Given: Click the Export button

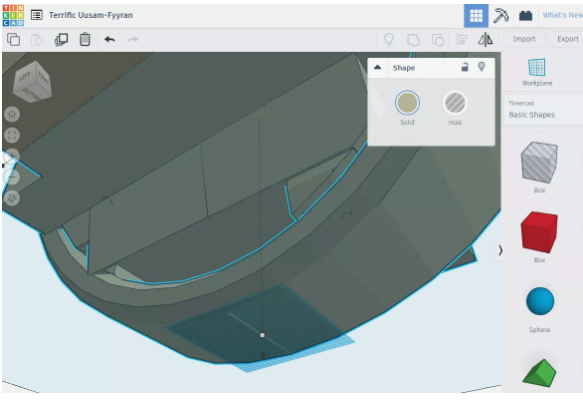Looking at the screenshot, I should [x=567, y=39].
